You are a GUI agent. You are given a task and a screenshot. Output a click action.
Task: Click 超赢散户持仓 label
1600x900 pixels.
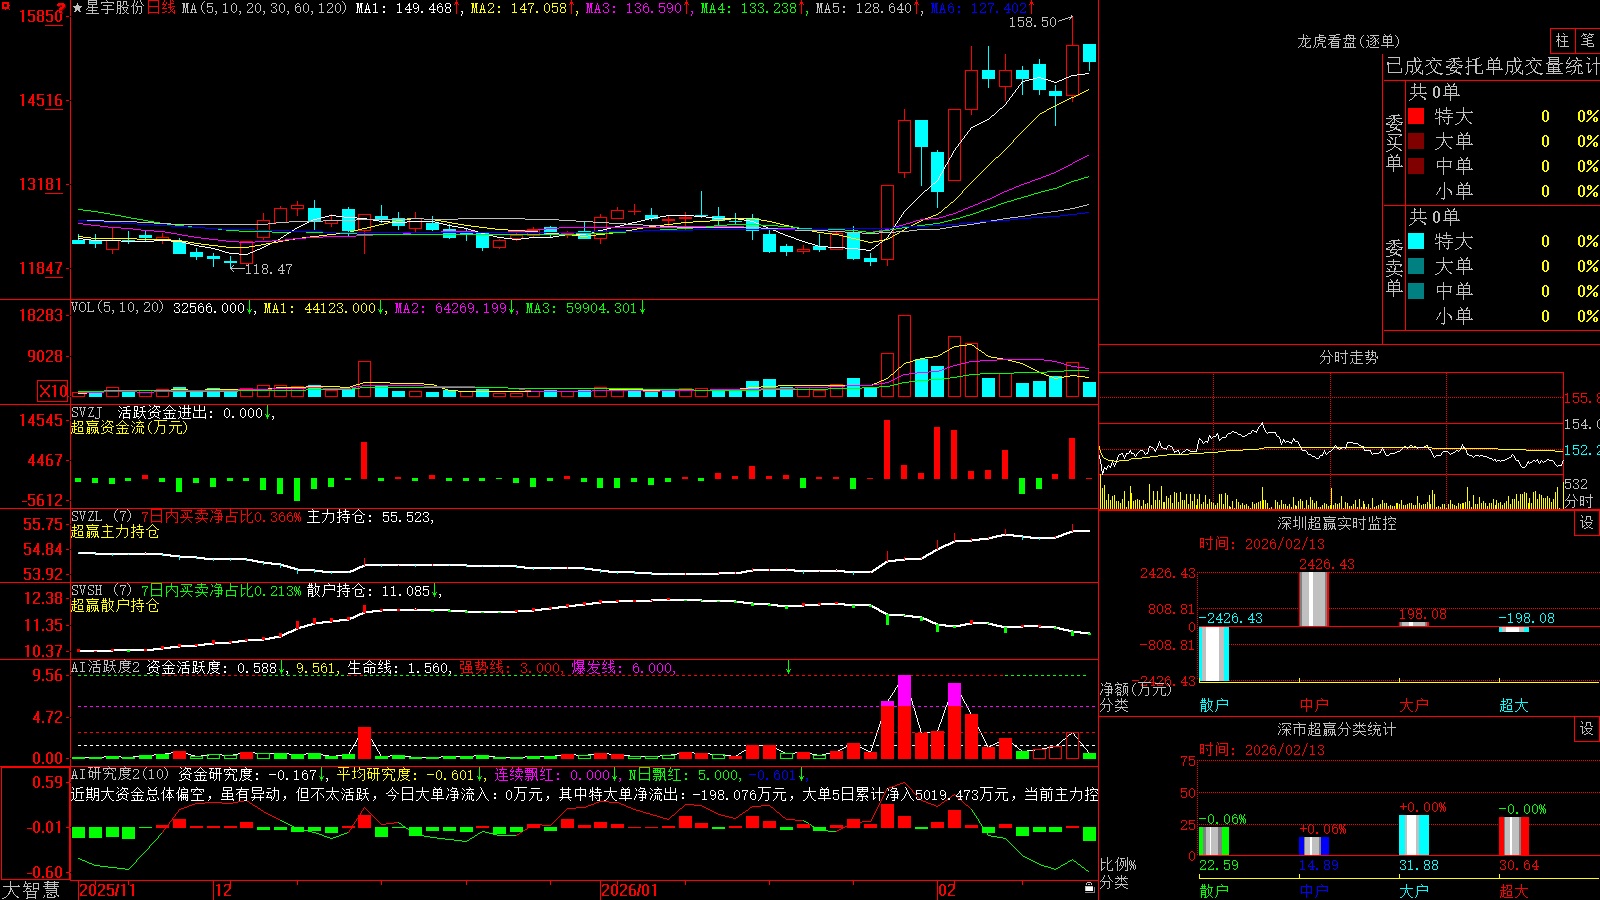pyautogui.click(x=115, y=605)
